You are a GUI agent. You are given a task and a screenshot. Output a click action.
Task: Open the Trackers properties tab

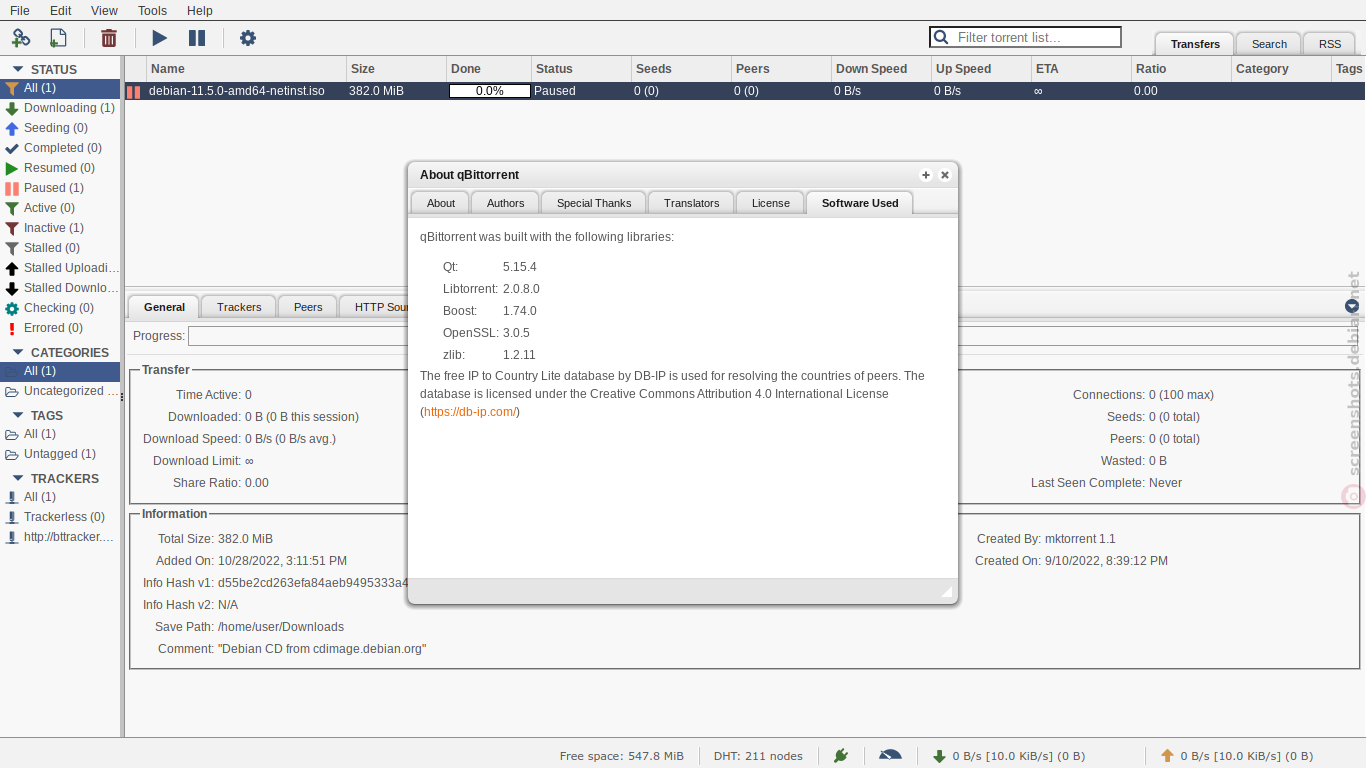239,307
